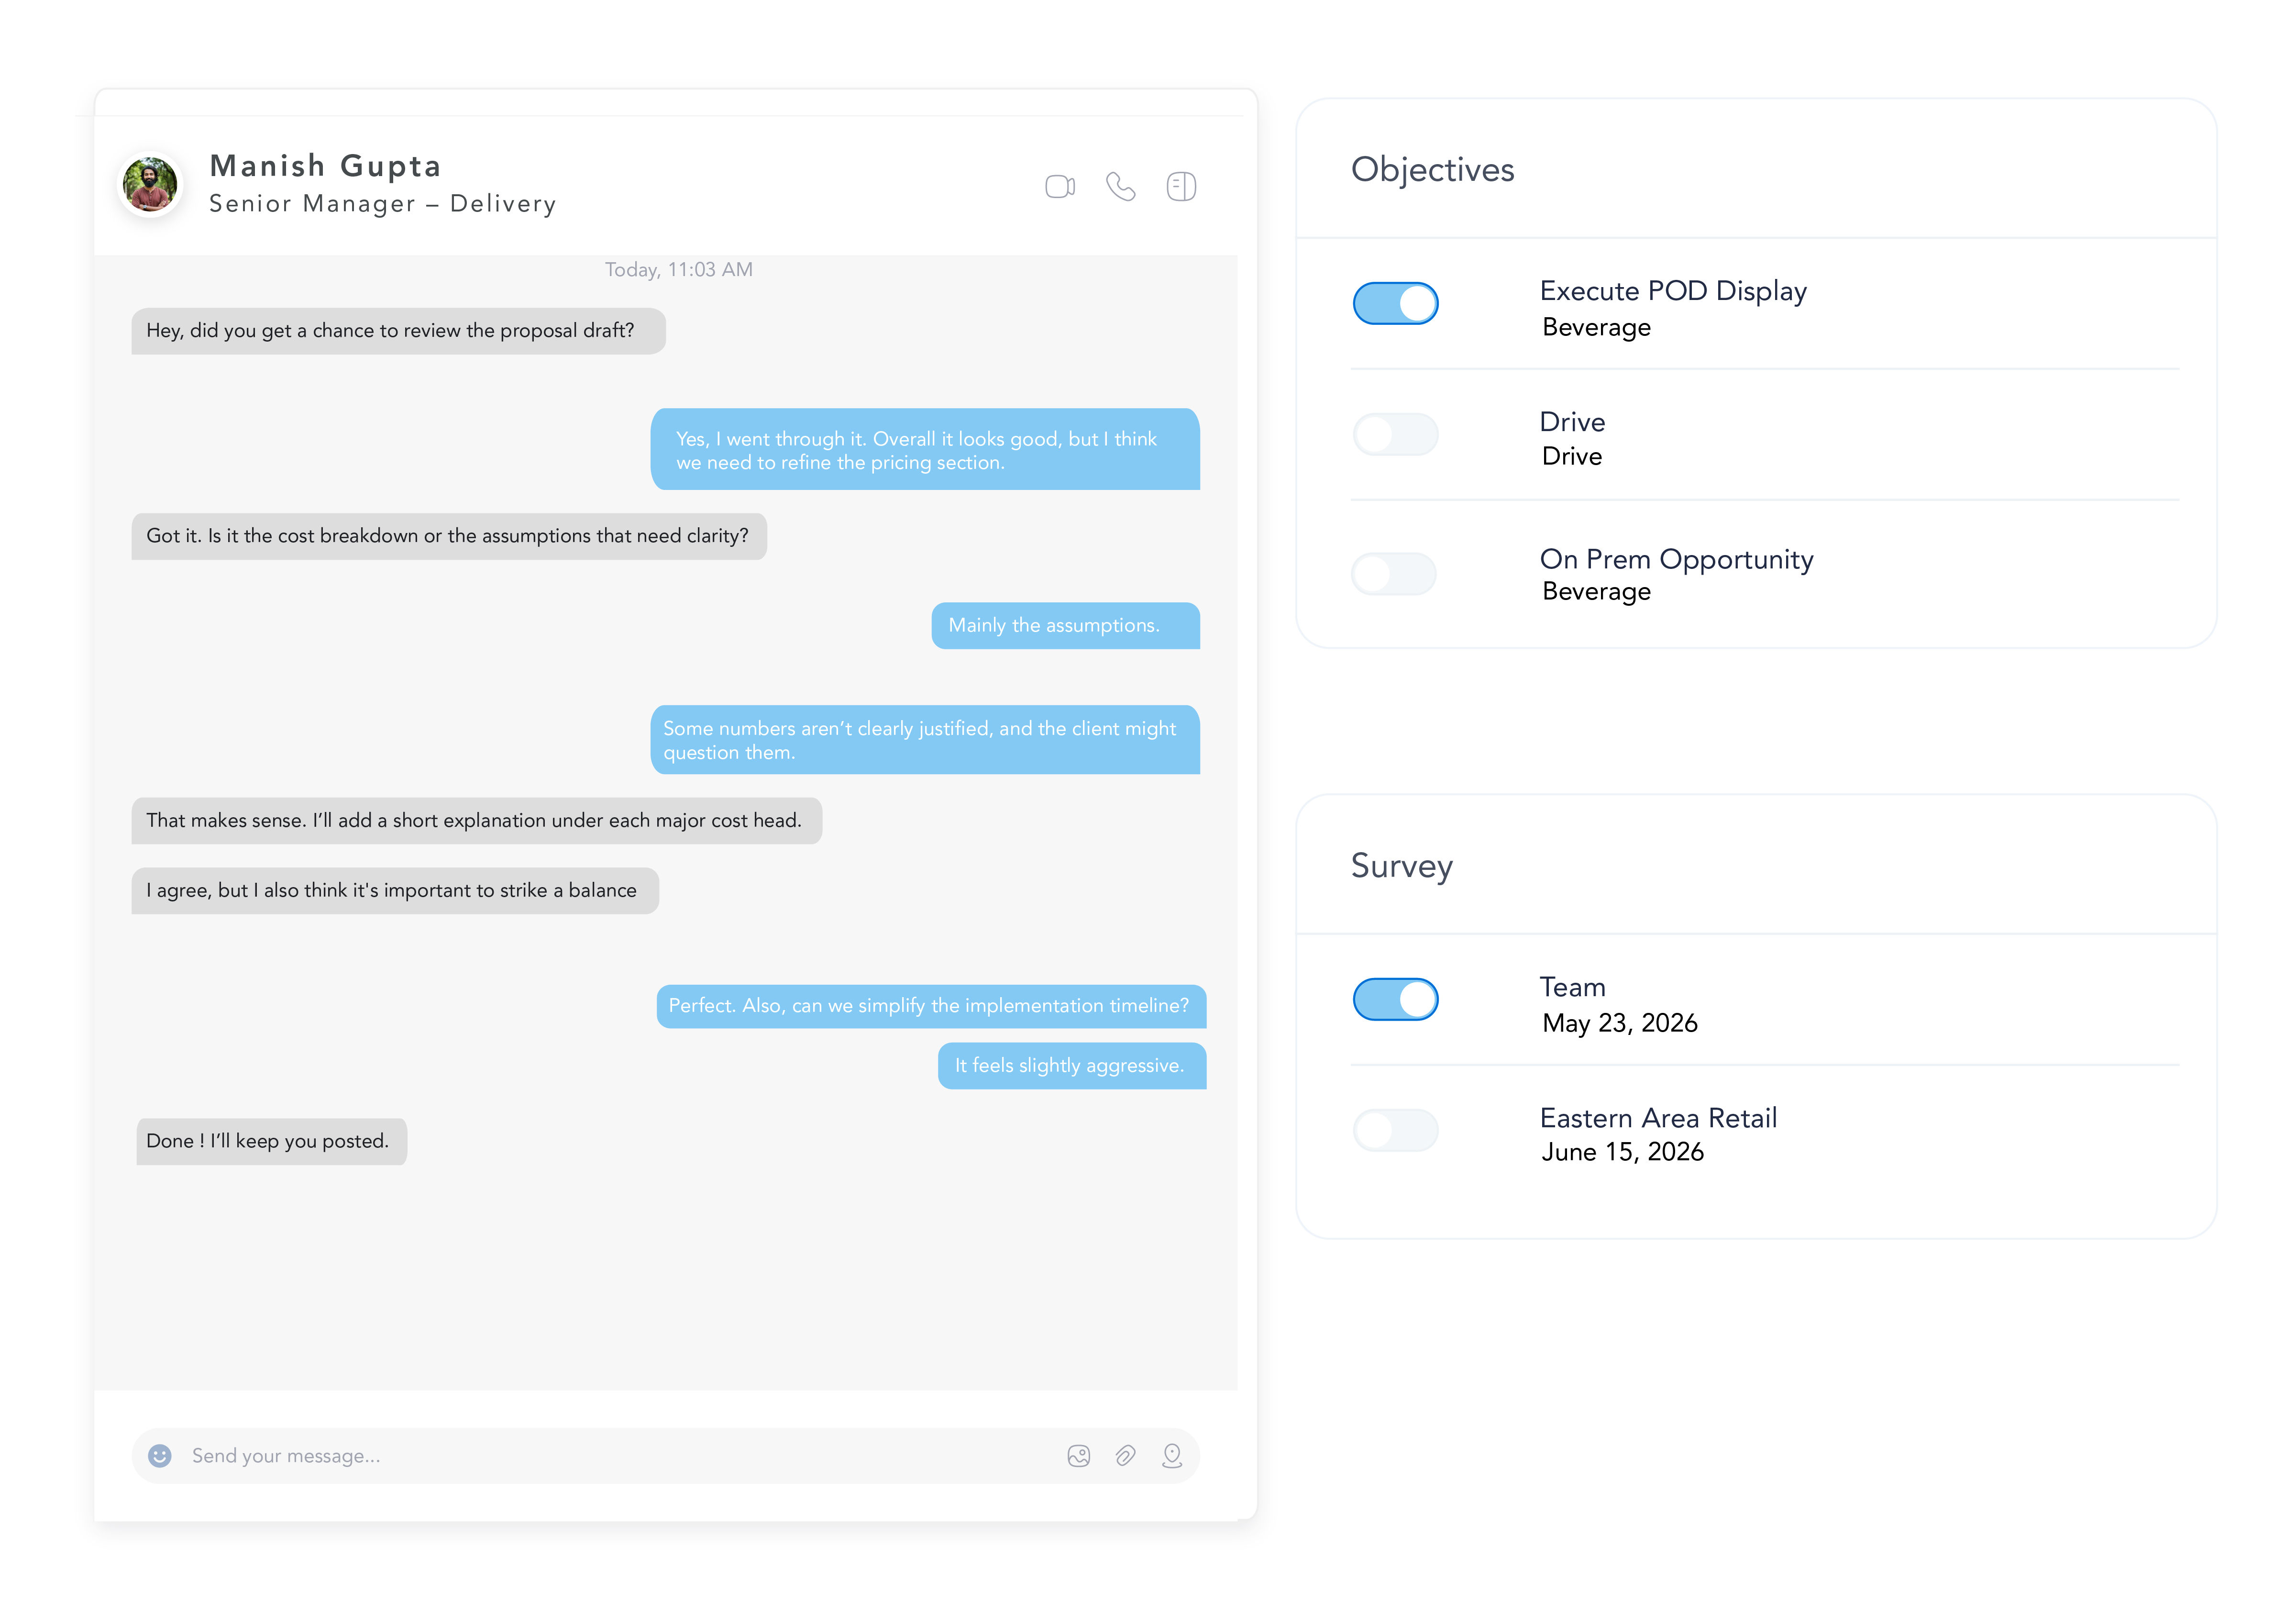Image resolution: width=2296 pixels, height=1611 pixels.
Task: Attach a file with the paperclip icon
Action: [1125, 1456]
